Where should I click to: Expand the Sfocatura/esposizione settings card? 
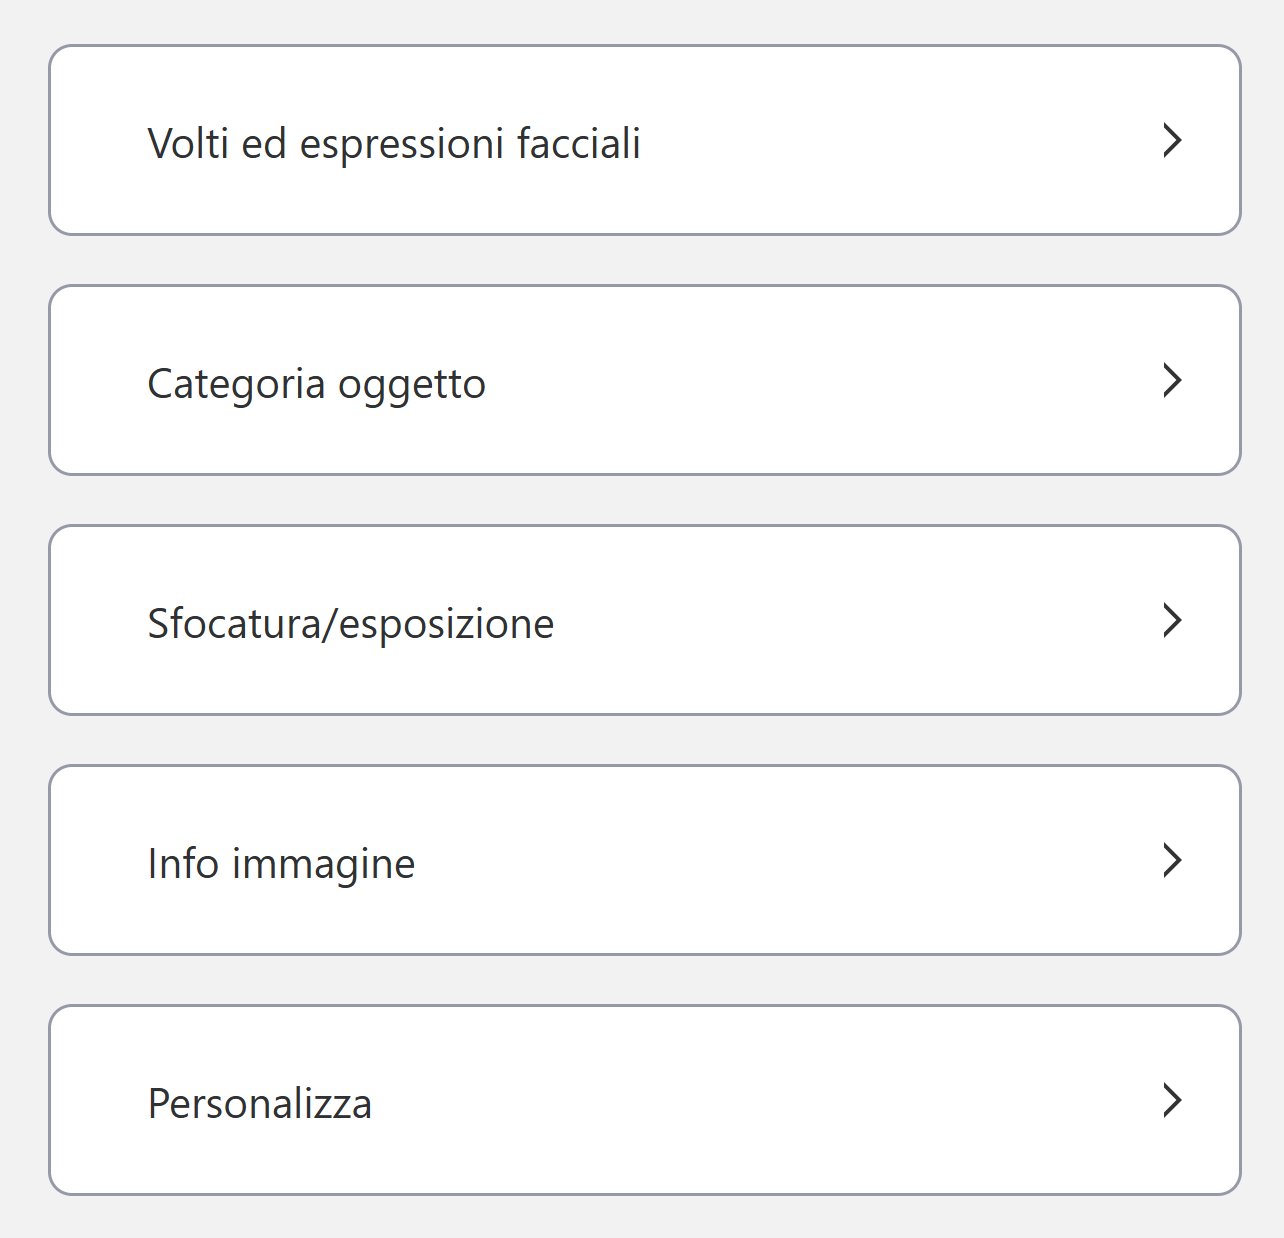[644, 620]
